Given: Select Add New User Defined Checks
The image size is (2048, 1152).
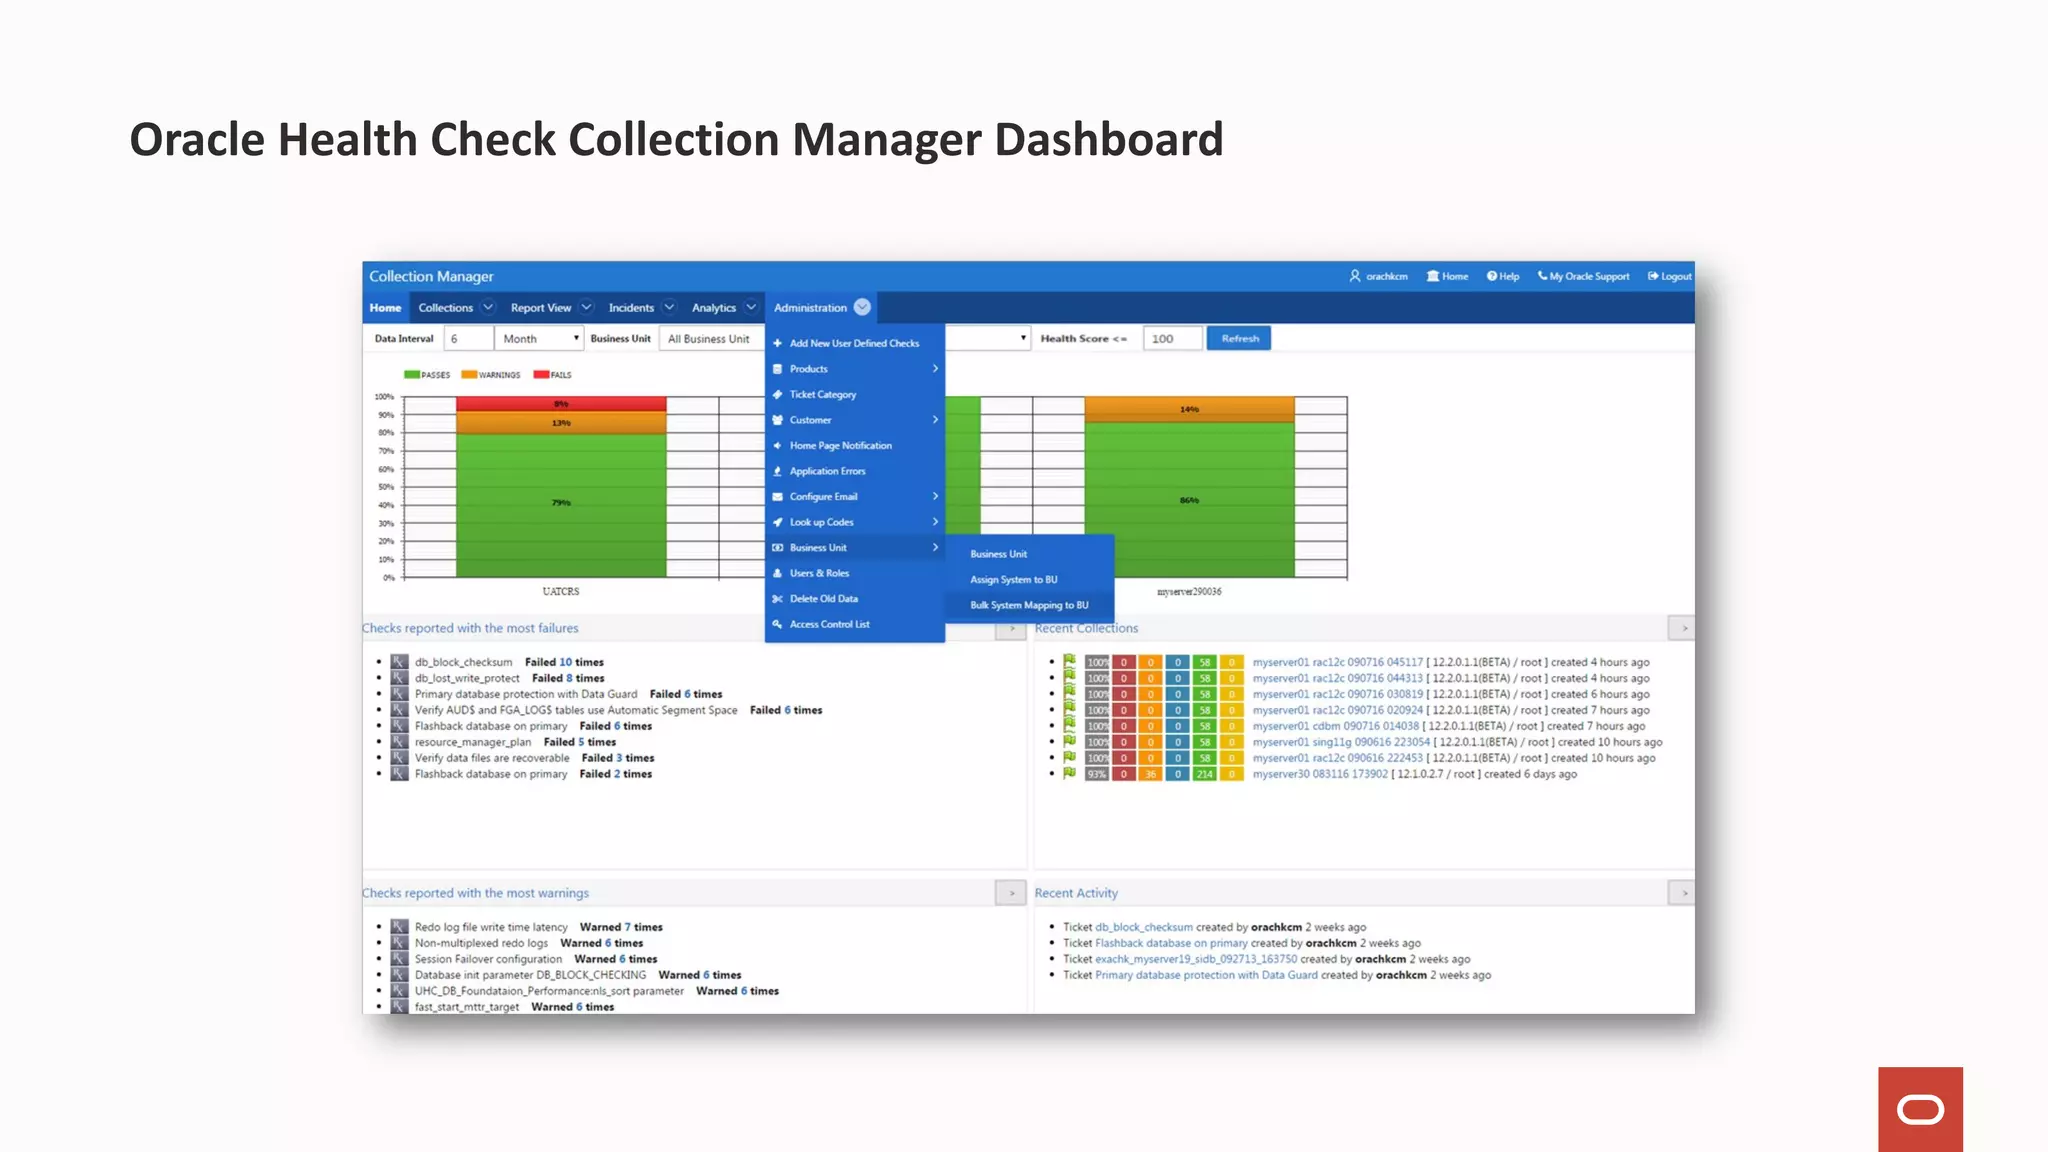Looking at the screenshot, I should [854, 343].
